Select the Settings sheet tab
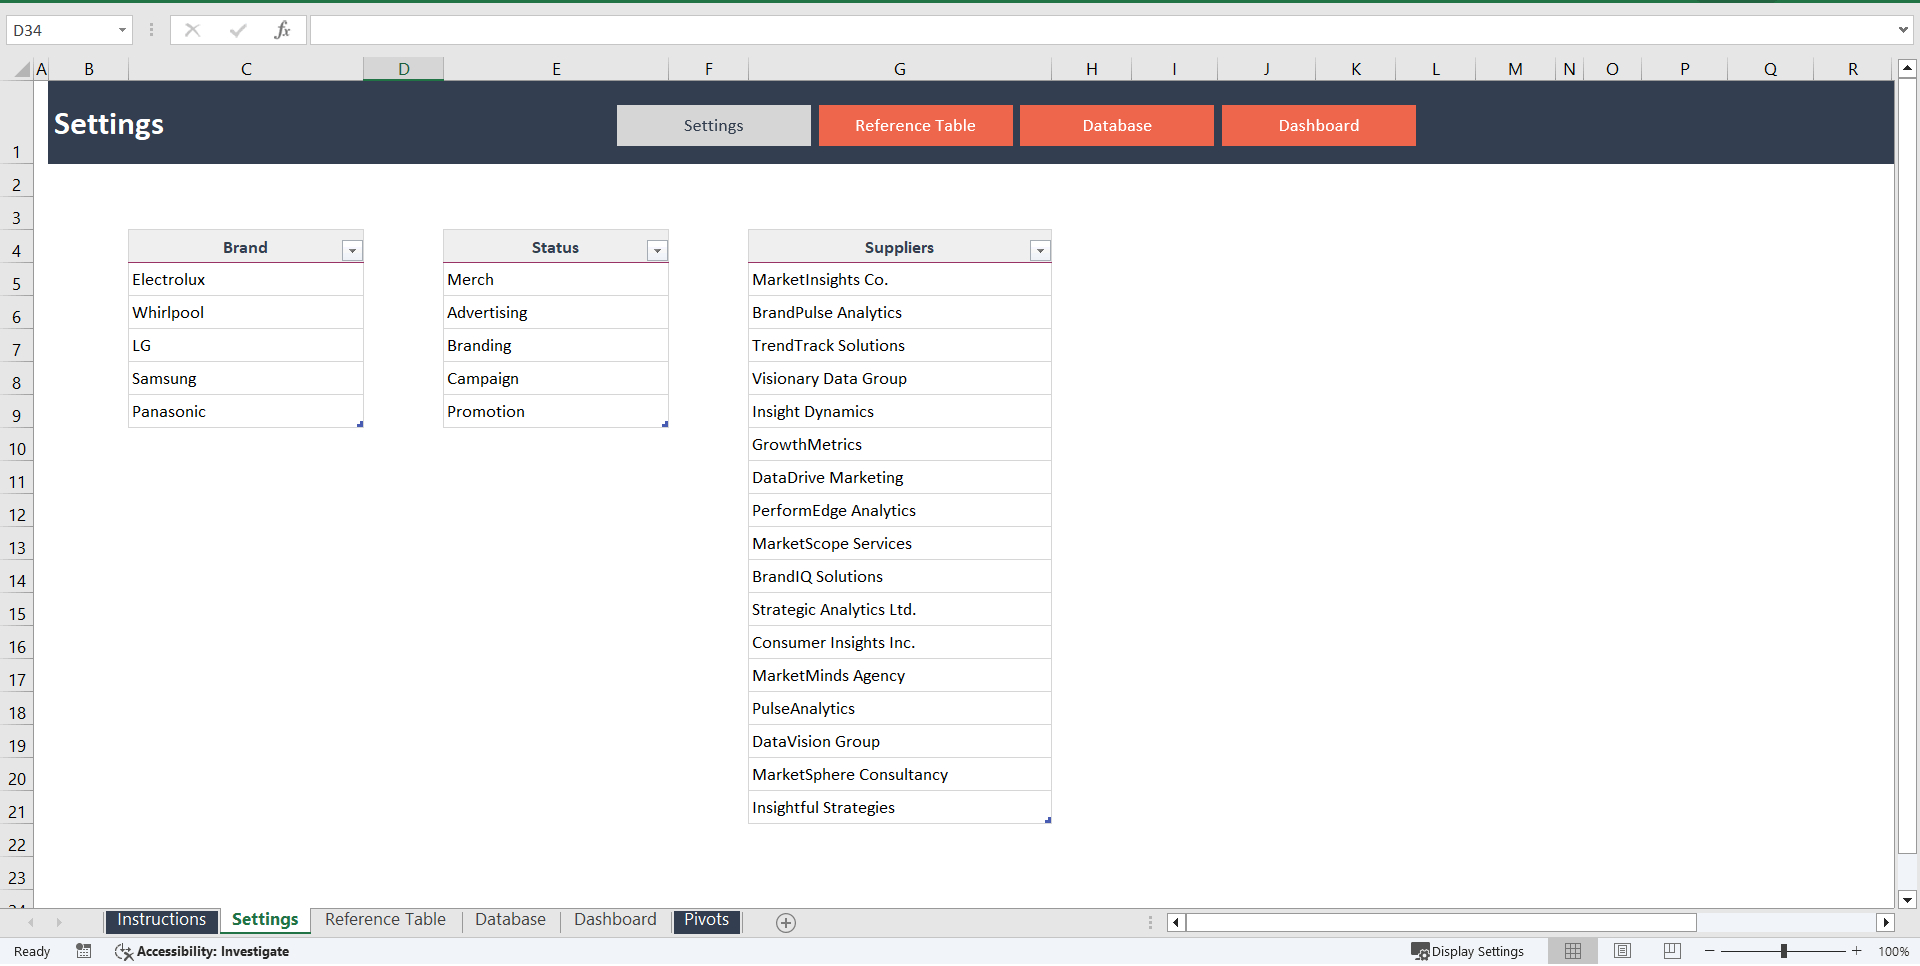This screenshot has width=1920, height=966. point(265,920)
